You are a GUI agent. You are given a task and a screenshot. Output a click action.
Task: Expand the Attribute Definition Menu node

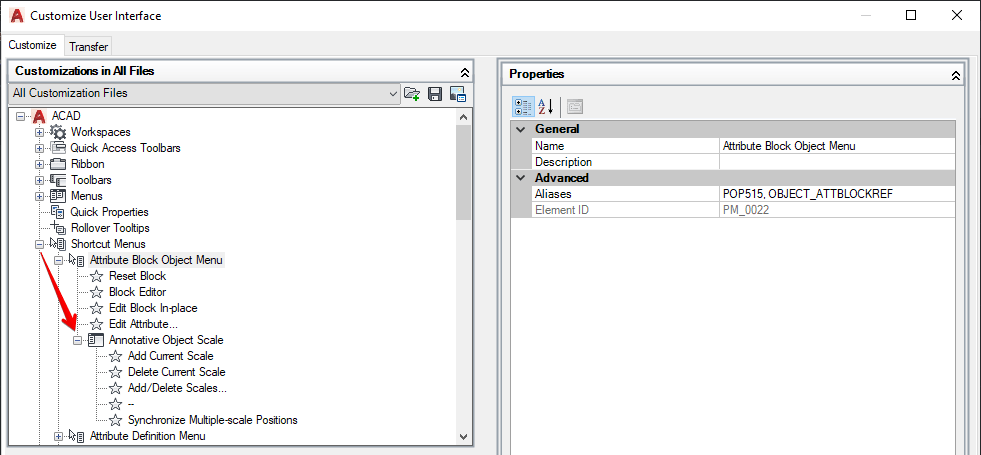[x=59, y=436]
